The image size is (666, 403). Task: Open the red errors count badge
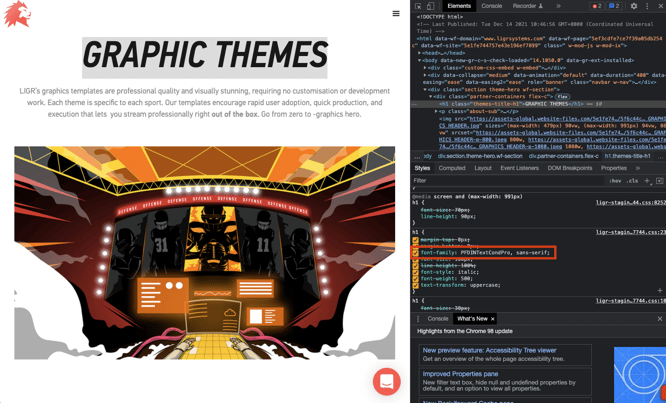[597, 6]
